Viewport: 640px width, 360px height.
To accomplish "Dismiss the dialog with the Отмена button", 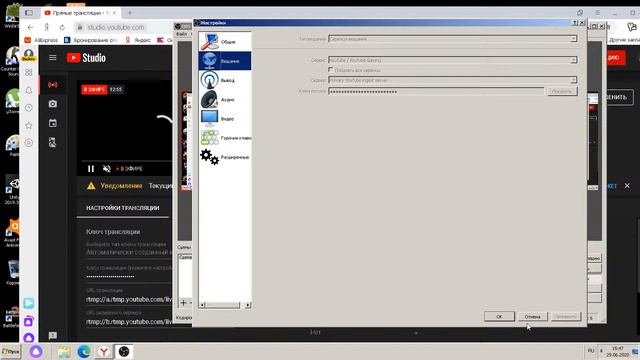I will point(532,316).
